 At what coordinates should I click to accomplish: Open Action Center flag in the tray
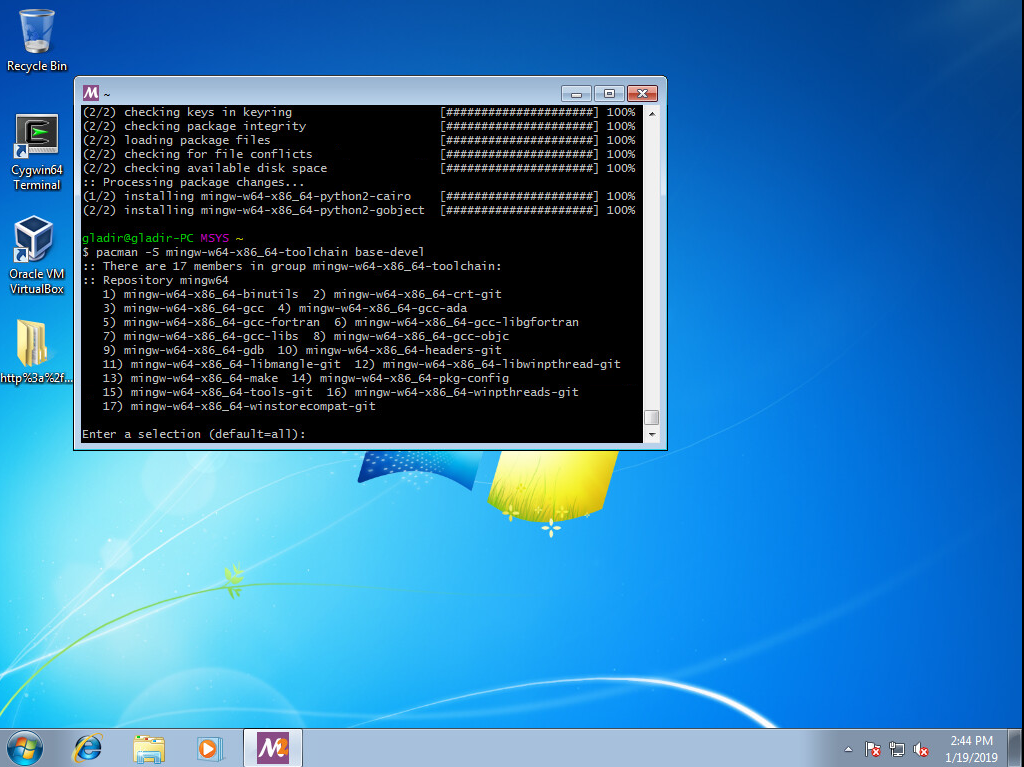[x=873, y=749]
